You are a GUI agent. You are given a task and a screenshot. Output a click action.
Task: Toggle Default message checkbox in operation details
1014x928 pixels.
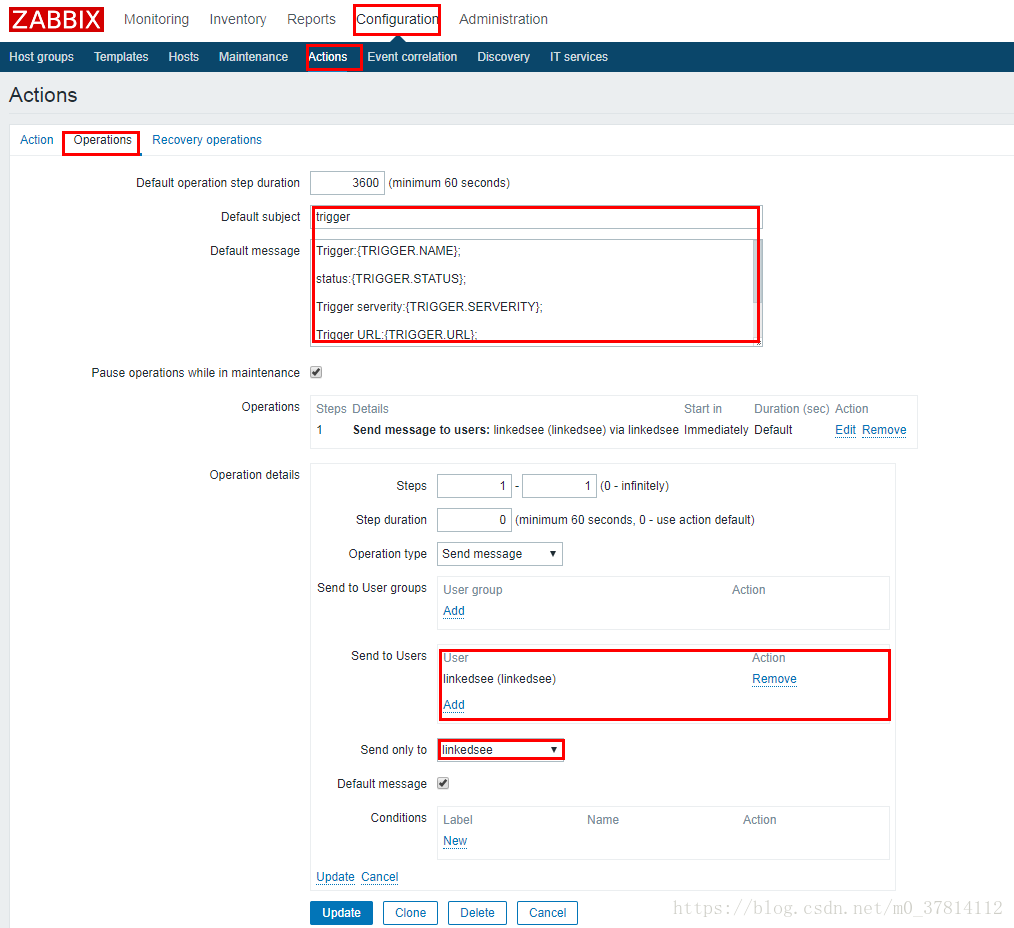pyautogui.click(x=443, y=784)
